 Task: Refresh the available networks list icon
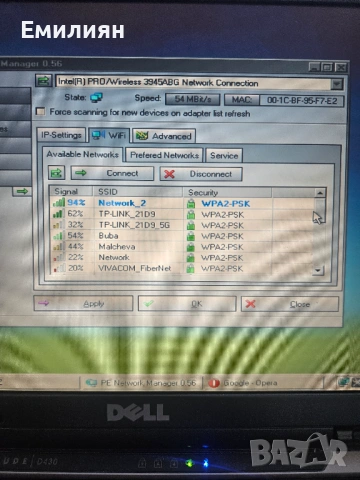pos(56,173)
